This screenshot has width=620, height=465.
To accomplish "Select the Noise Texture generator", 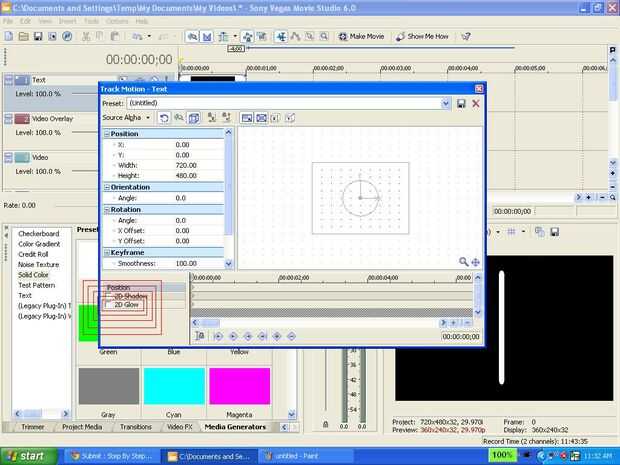I will (x=38, y=265).
